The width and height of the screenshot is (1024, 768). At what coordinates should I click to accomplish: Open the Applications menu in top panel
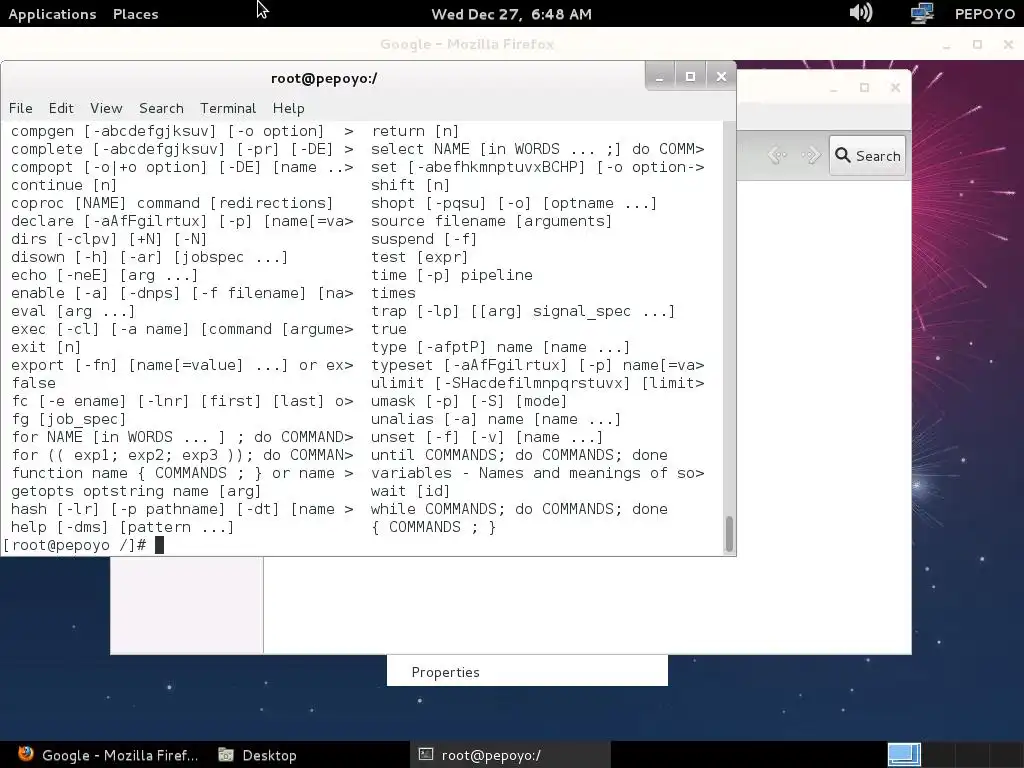52,14
